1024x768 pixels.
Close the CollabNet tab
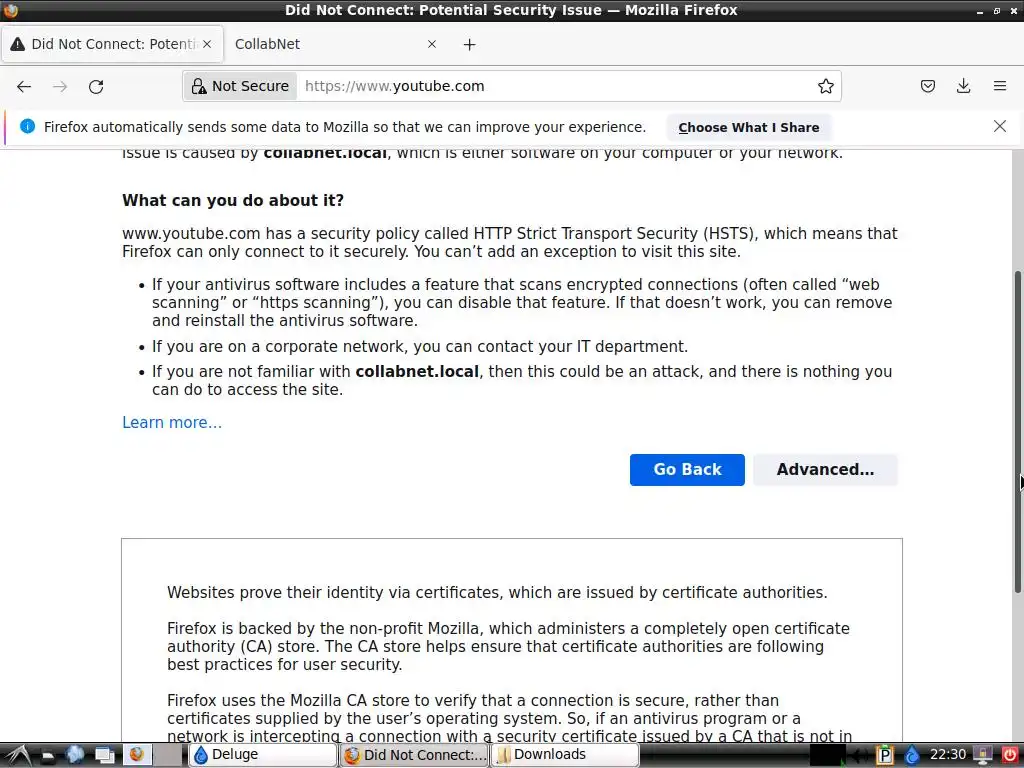click(432, 44)
